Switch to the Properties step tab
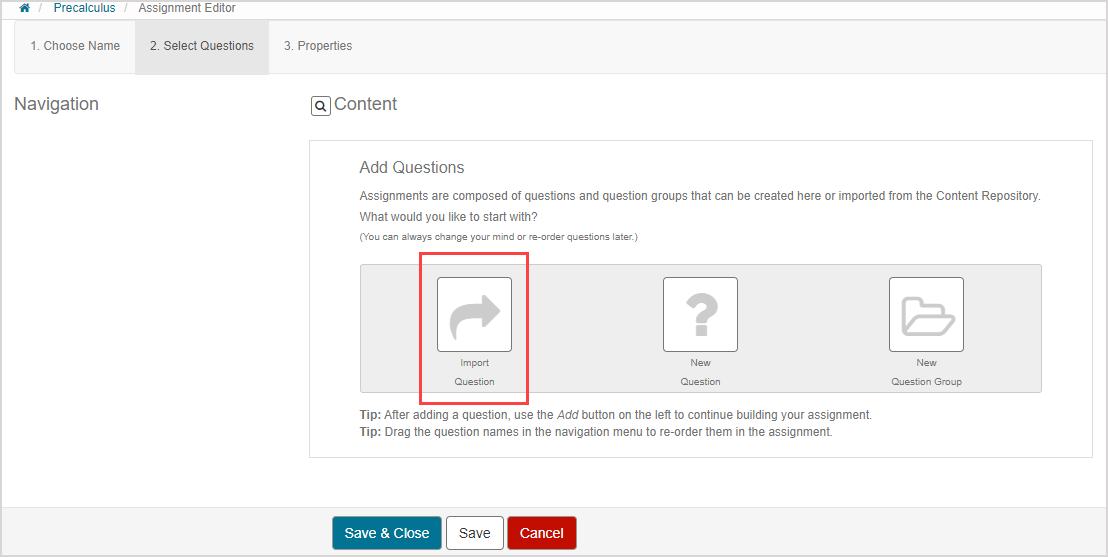The width and height of the screenshot is (1108, 557). [x=318, y=46]
